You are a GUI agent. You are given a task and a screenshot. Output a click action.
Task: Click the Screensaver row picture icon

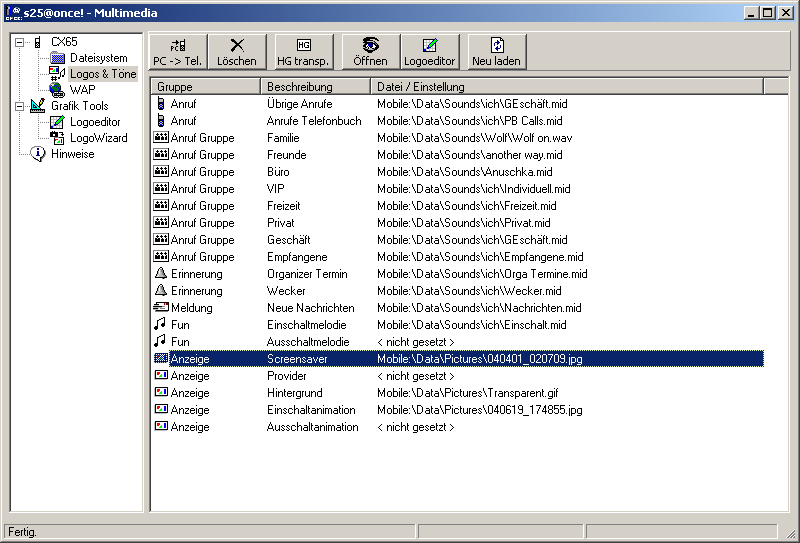tap(161, 358)
